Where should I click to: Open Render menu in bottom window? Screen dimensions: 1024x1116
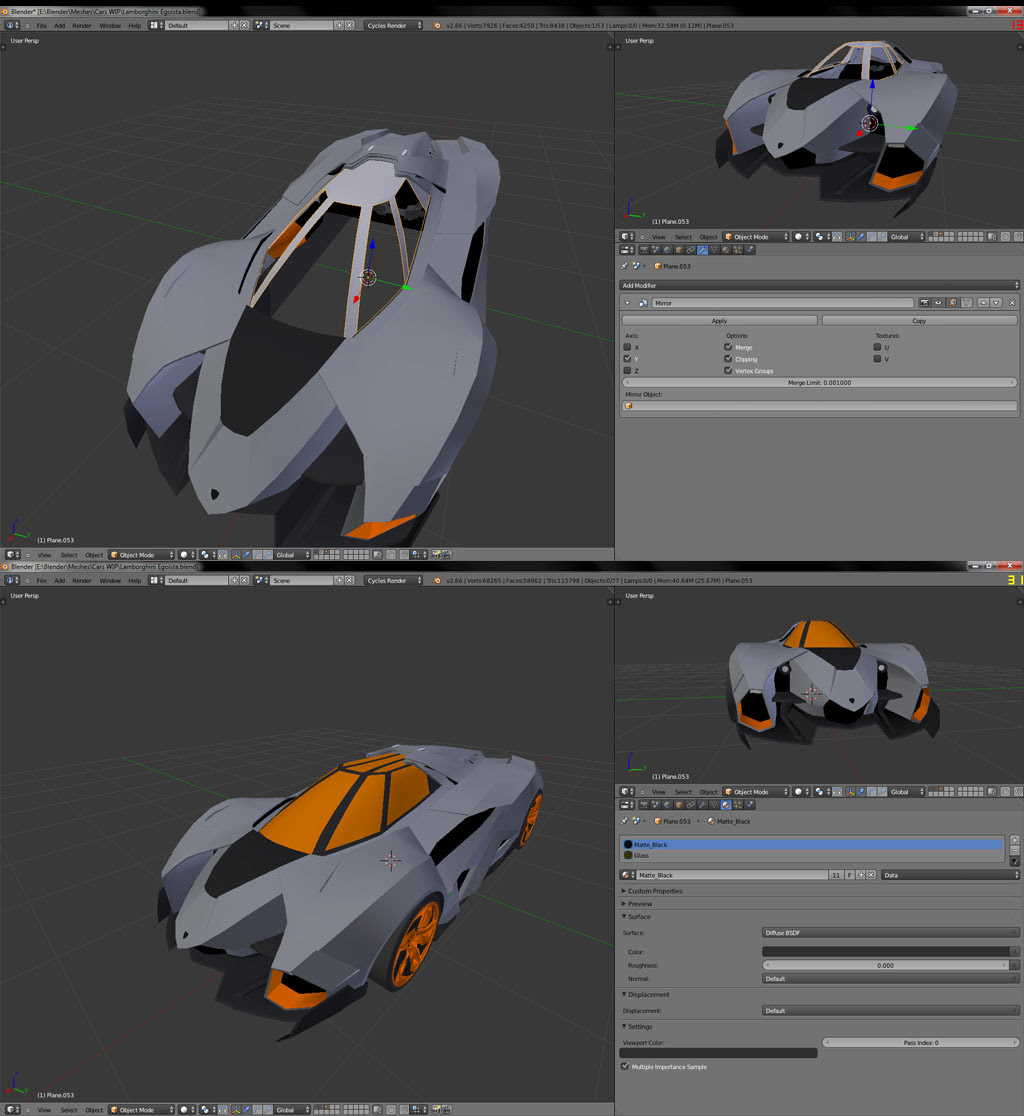(x=82, y=580)
